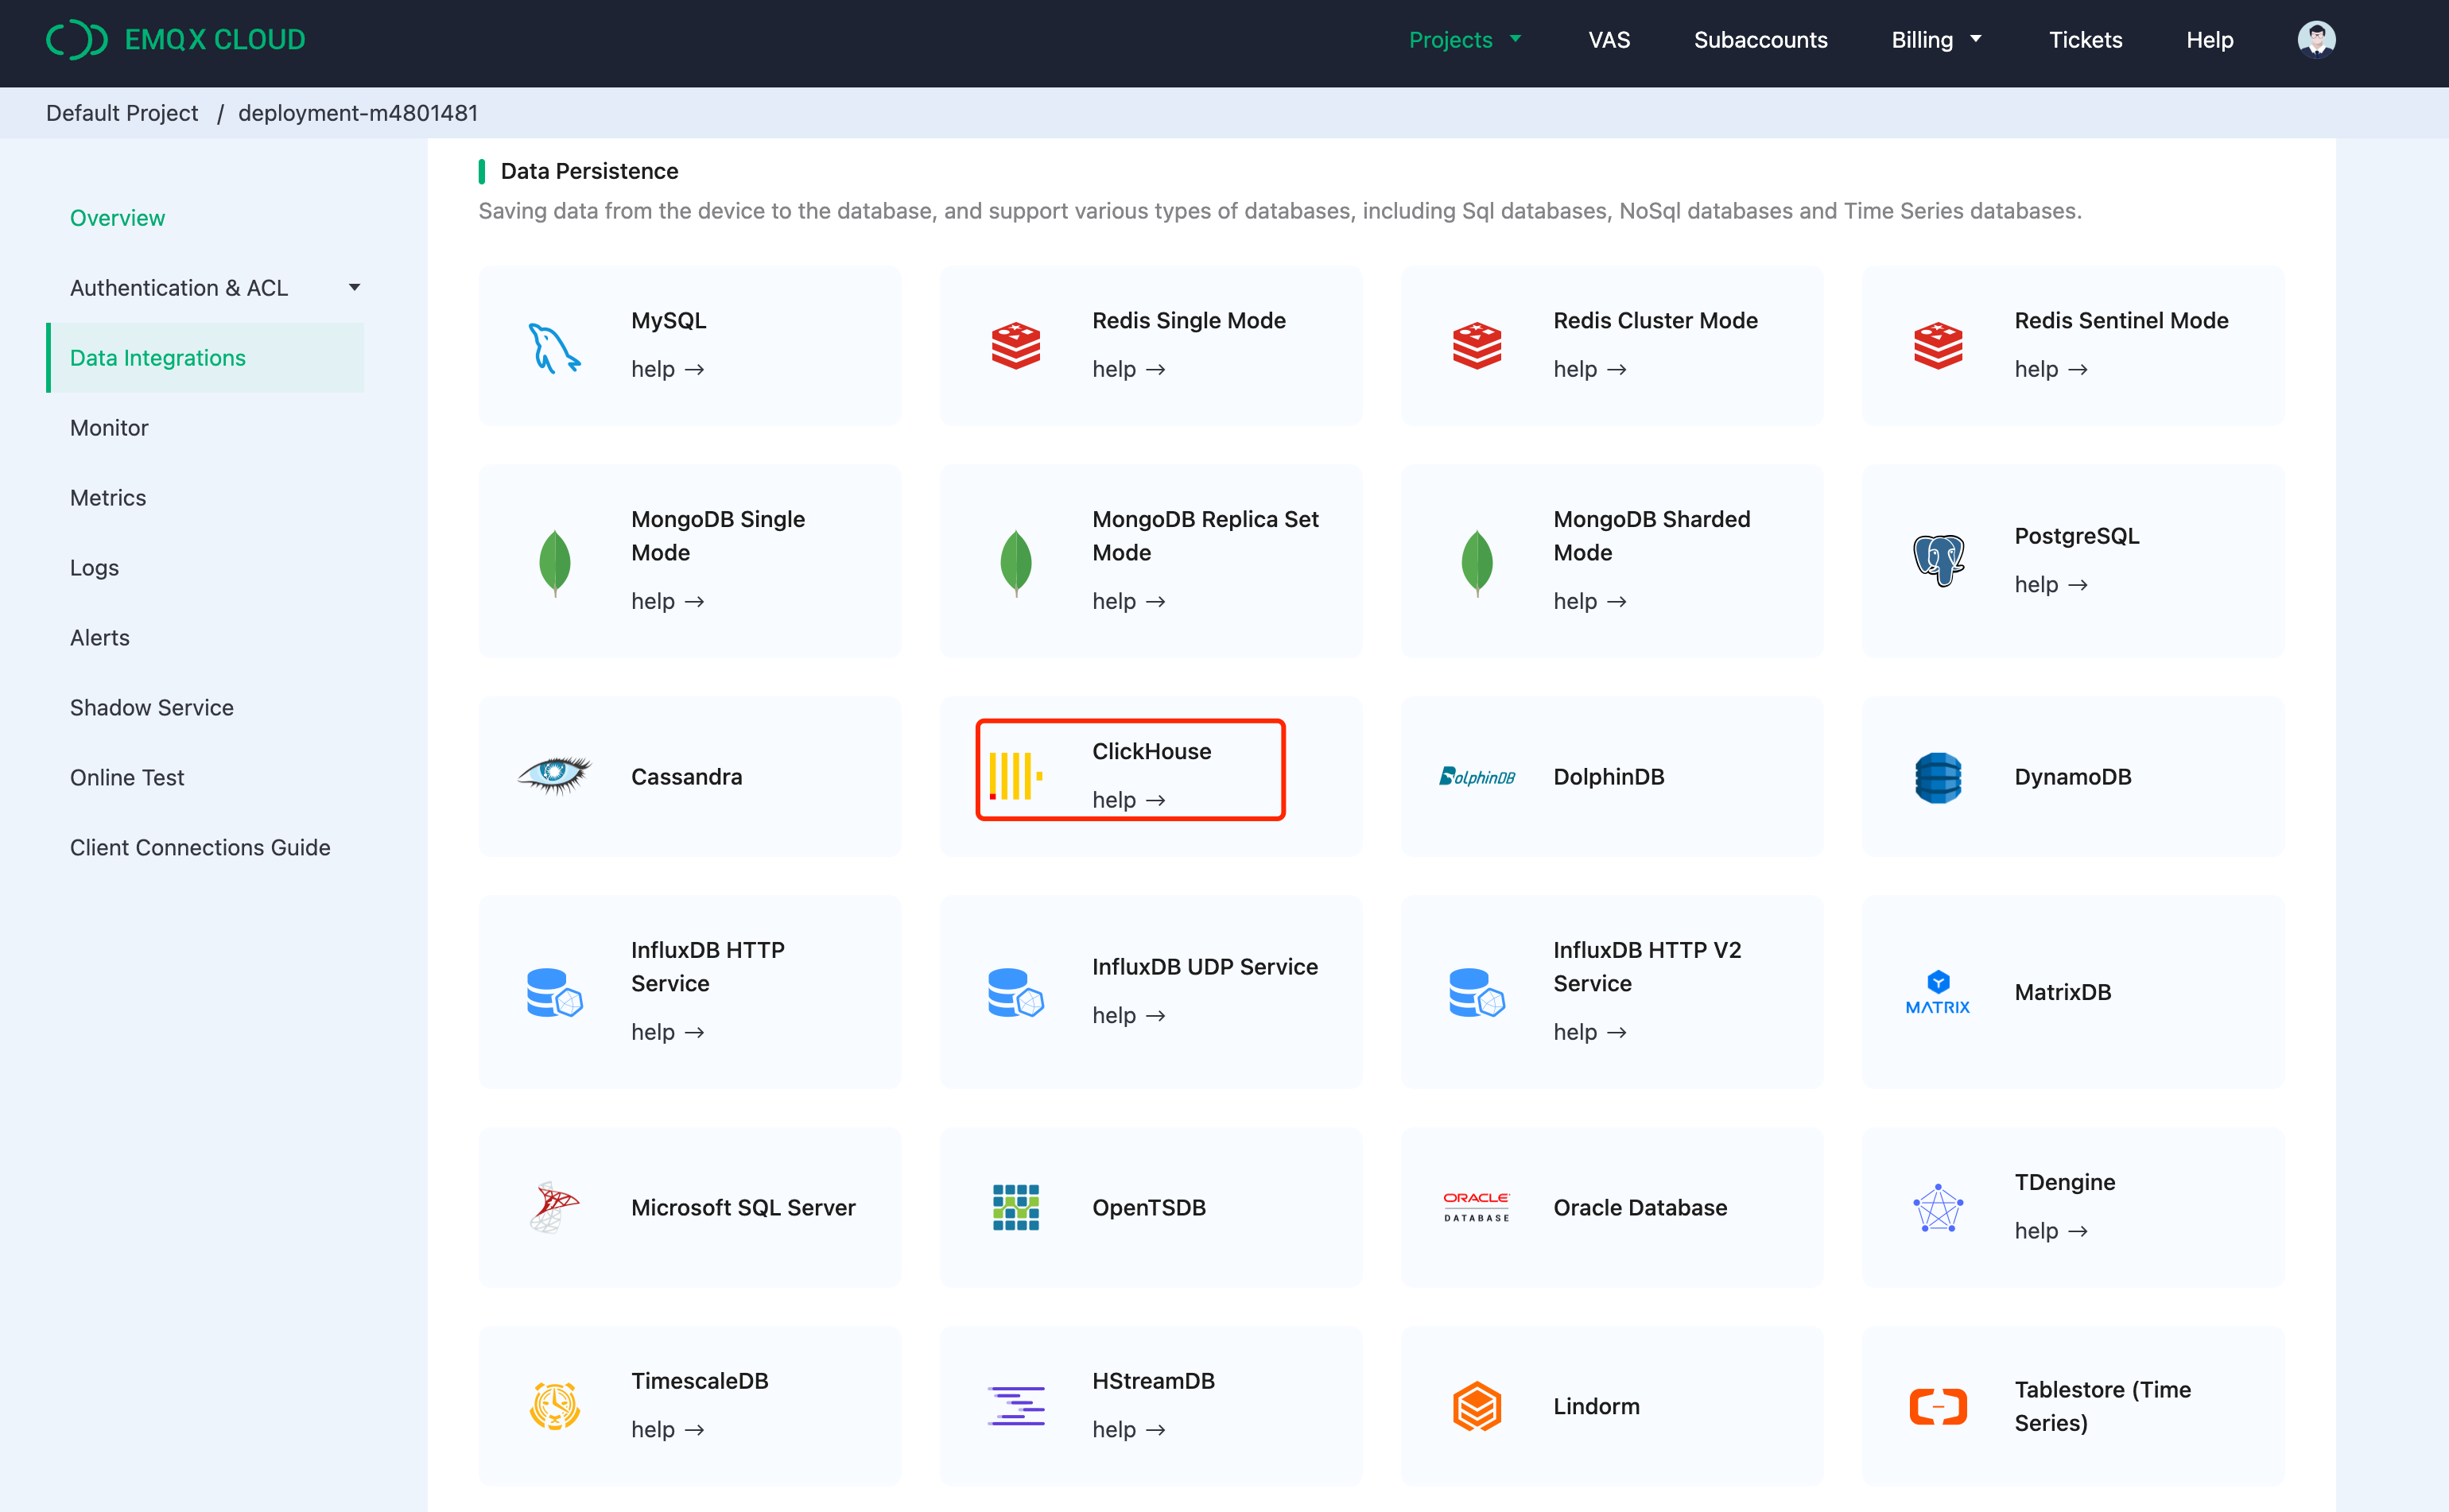
Task: Expand the Billing dropdown
Action: (1935, 39)
